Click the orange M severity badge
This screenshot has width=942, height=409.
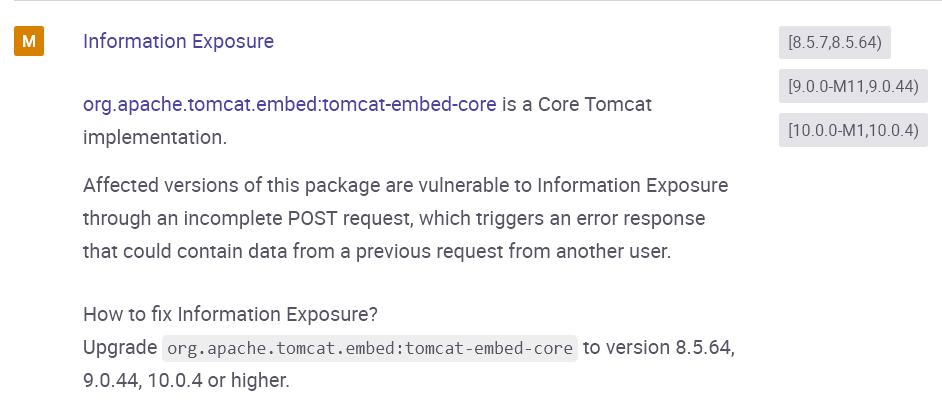29,42
